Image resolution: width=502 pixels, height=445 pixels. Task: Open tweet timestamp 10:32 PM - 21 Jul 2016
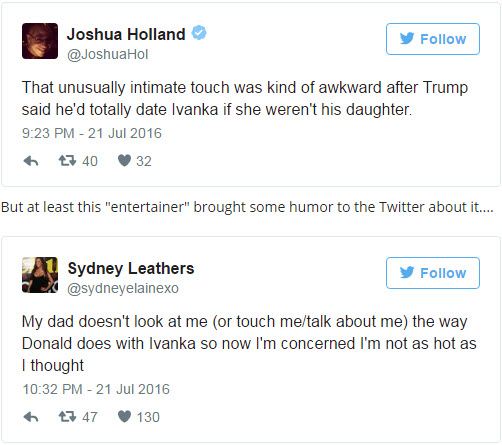tap(96, 389)
